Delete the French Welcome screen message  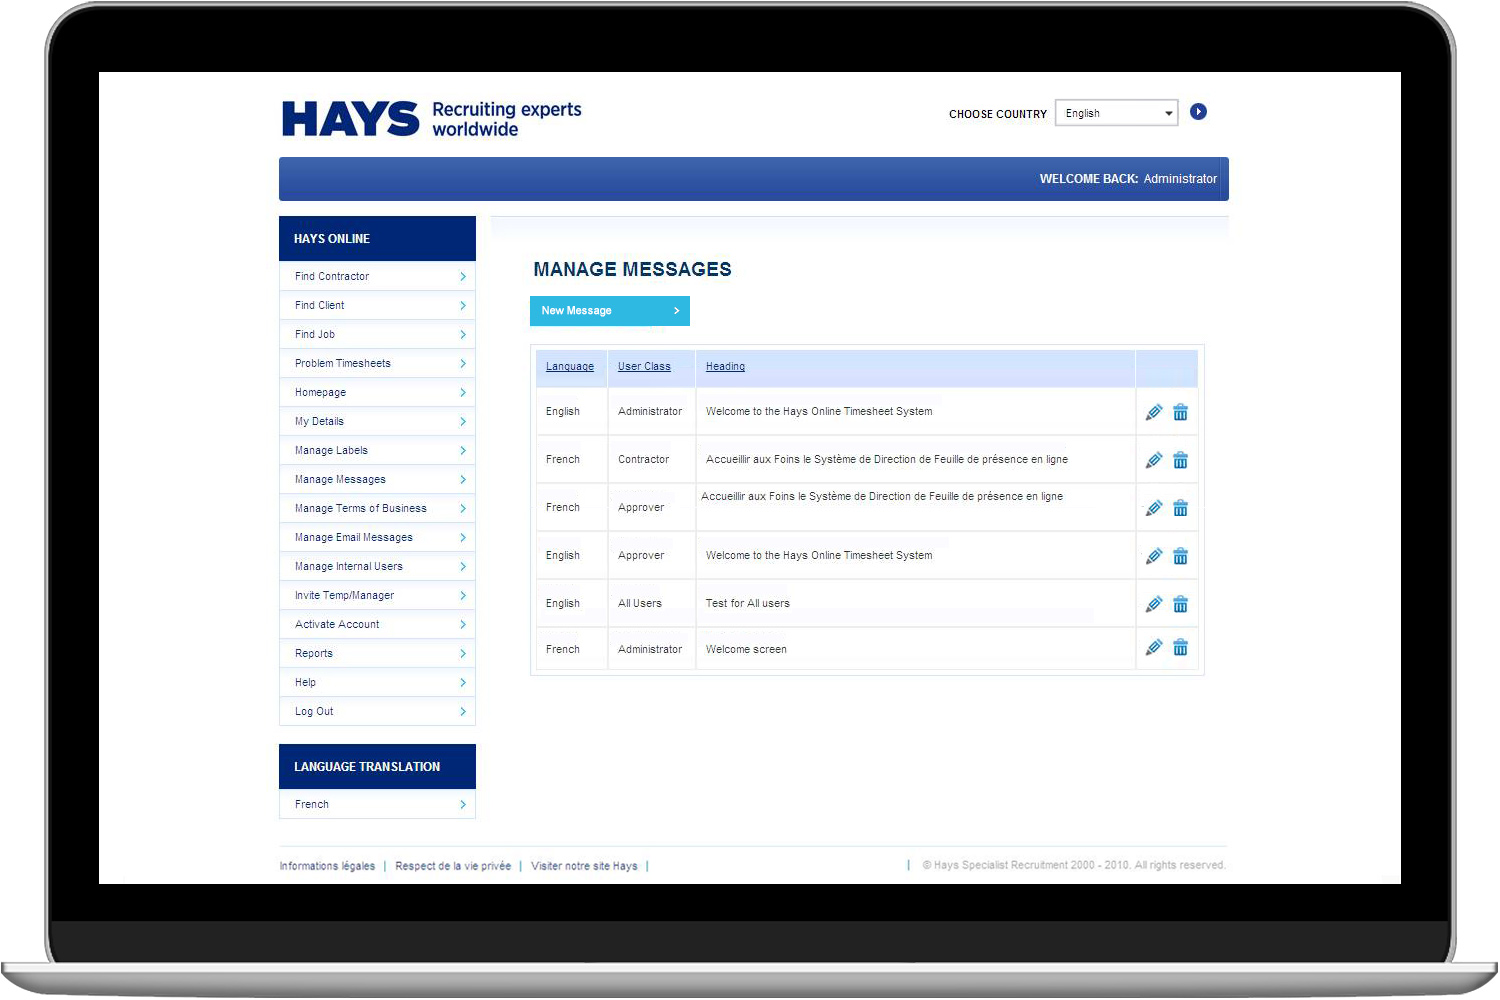[1181, 647]
